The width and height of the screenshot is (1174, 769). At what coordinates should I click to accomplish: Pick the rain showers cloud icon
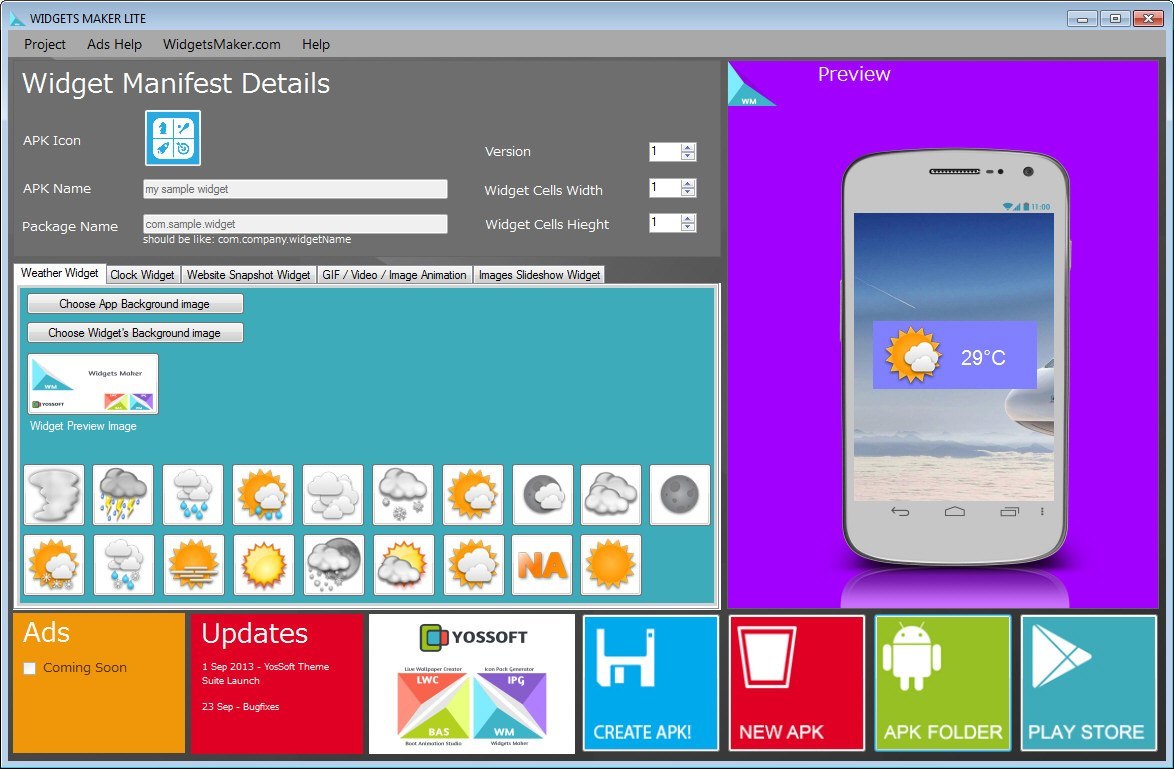(x=193, y=495)
